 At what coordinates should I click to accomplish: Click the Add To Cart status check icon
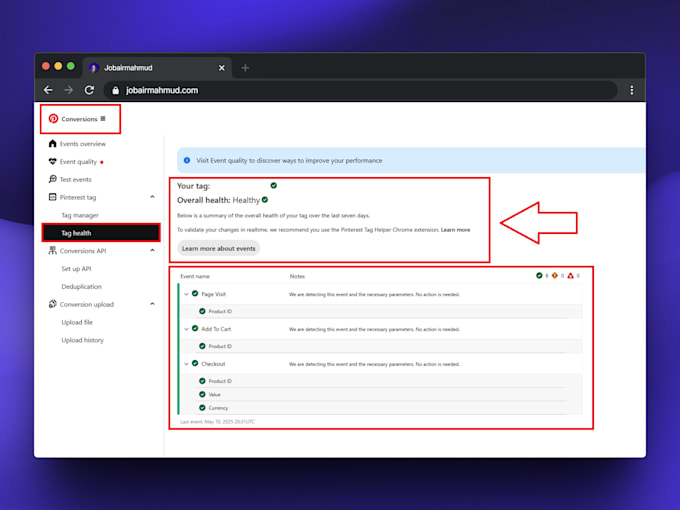(195, 329)
